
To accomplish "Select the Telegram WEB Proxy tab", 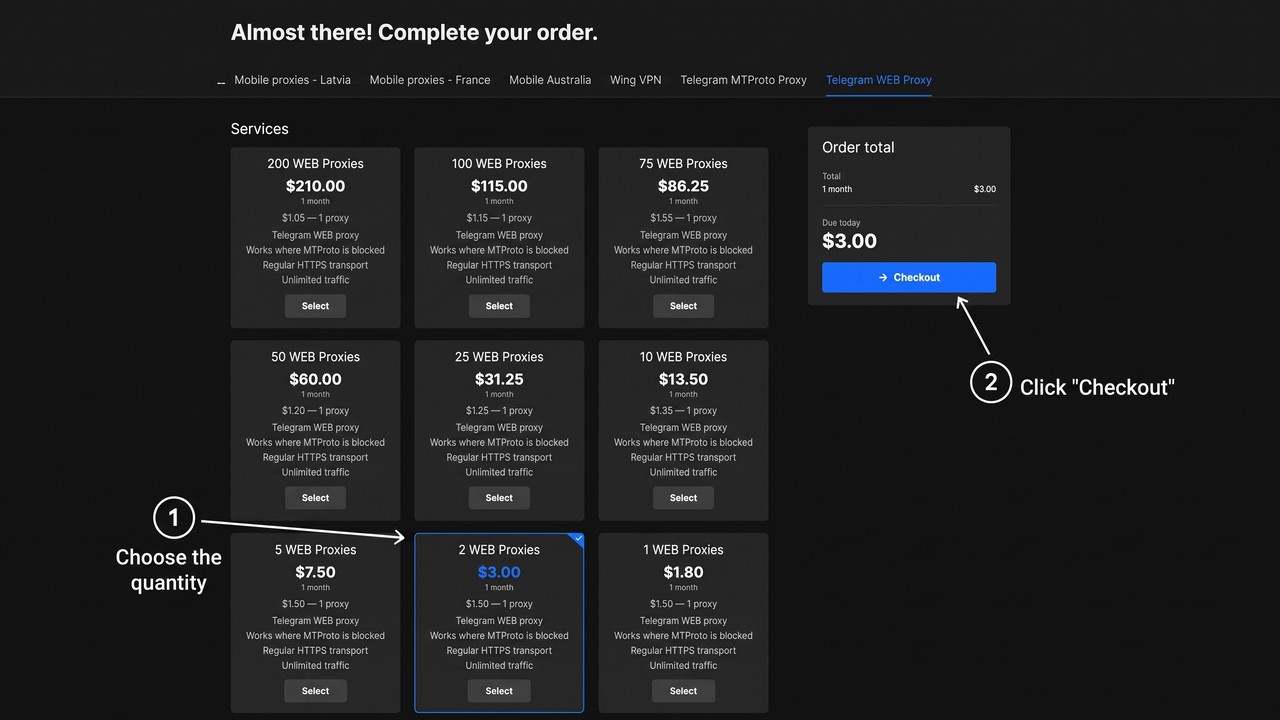I will click(879, 80).
